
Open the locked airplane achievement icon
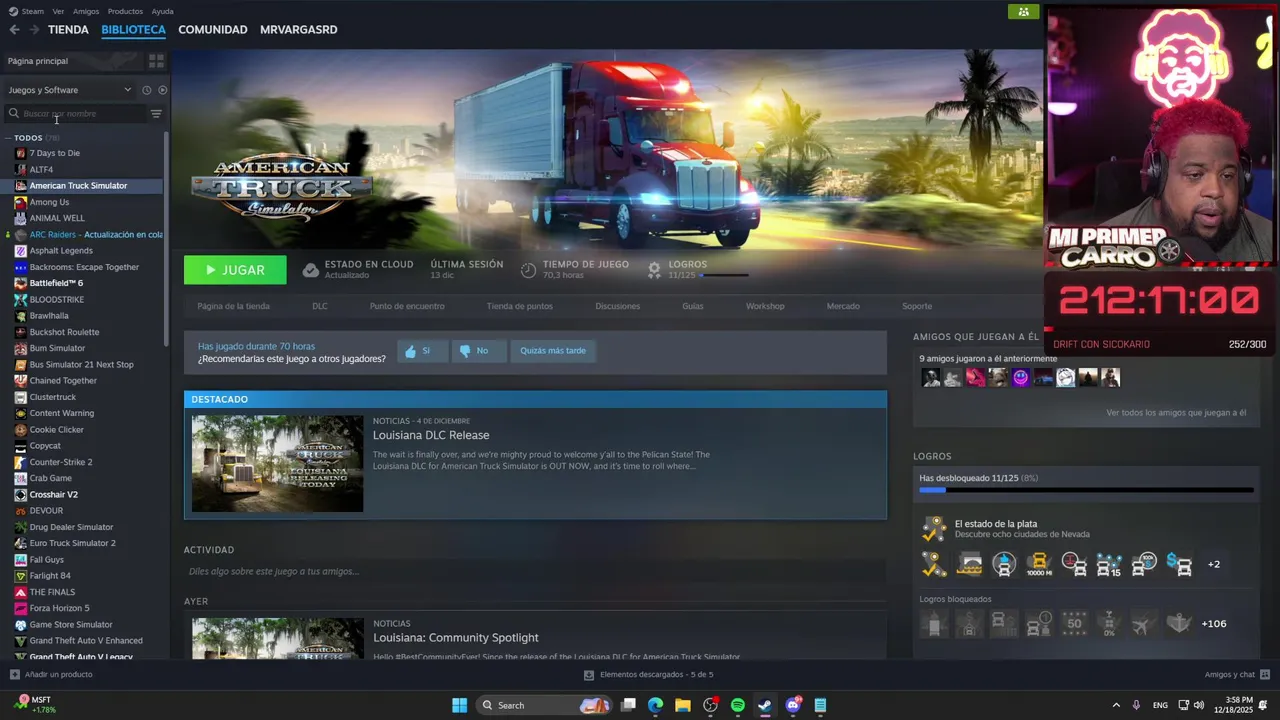[1144, 624]
